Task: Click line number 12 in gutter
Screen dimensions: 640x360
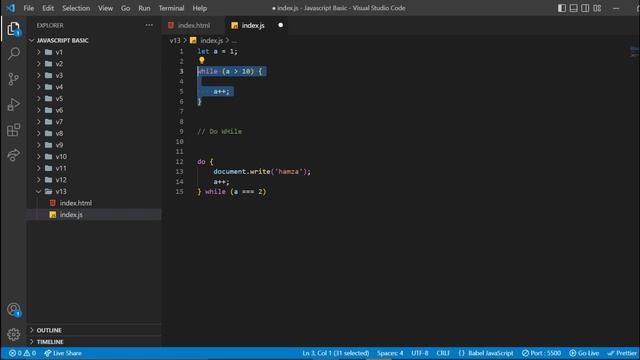Action: coord(180,162)
